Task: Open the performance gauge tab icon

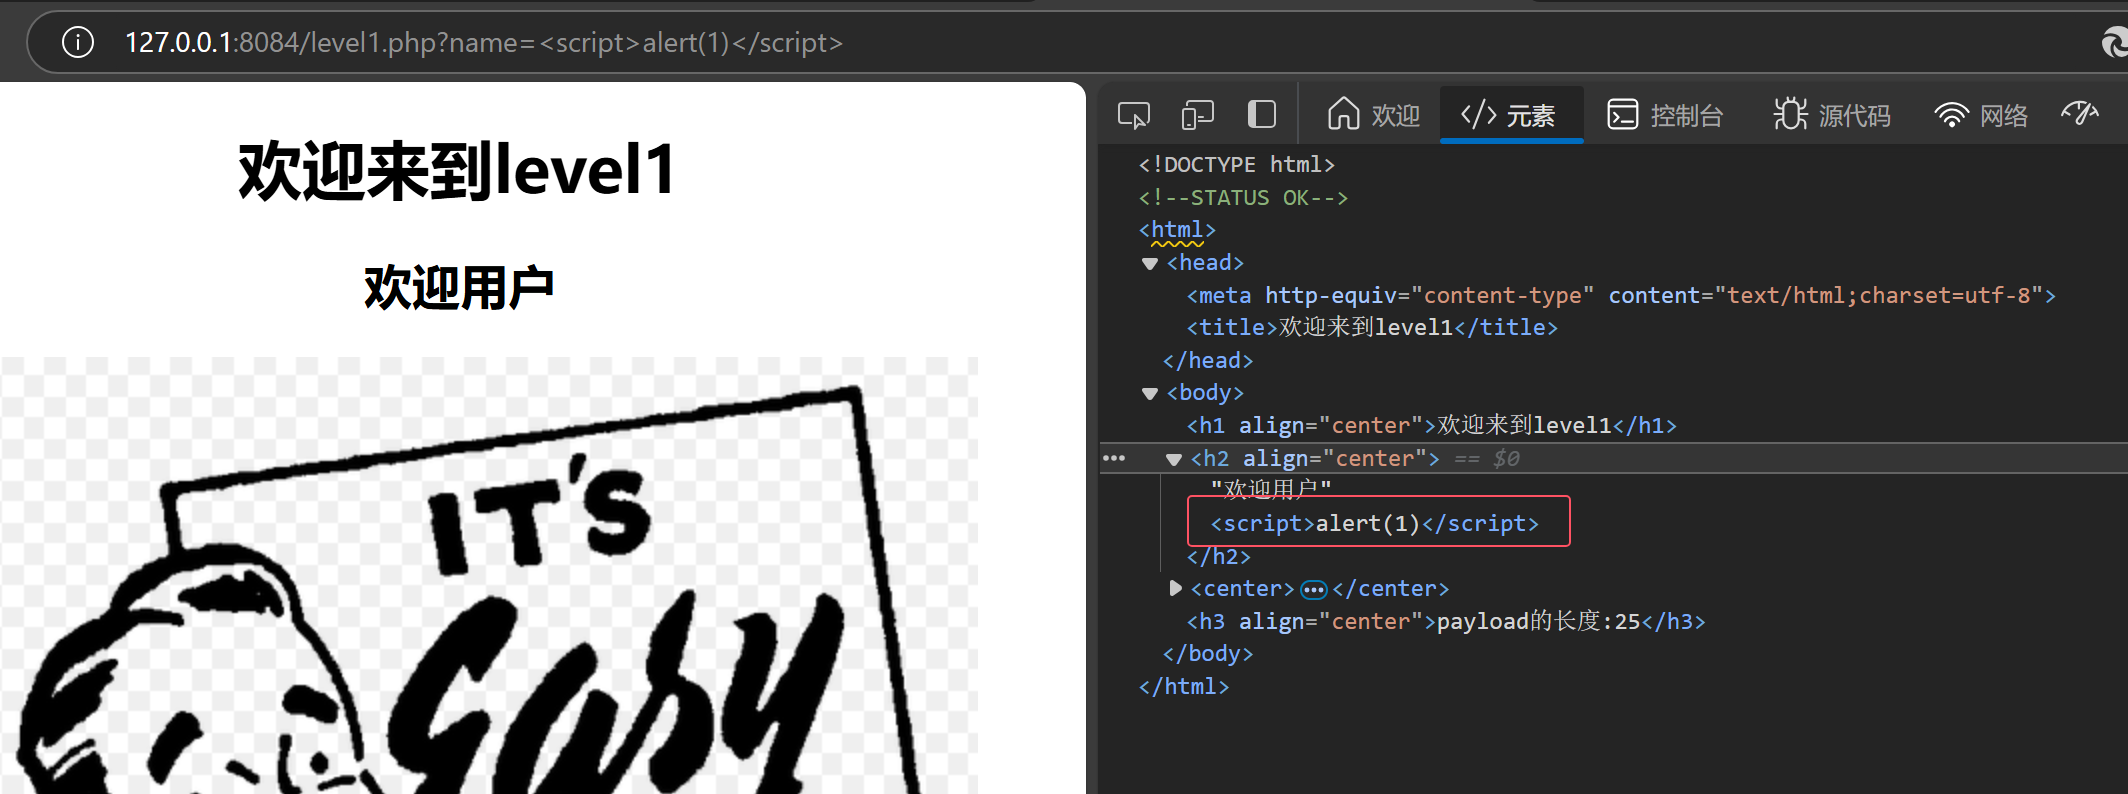Action: [2081, 114]
